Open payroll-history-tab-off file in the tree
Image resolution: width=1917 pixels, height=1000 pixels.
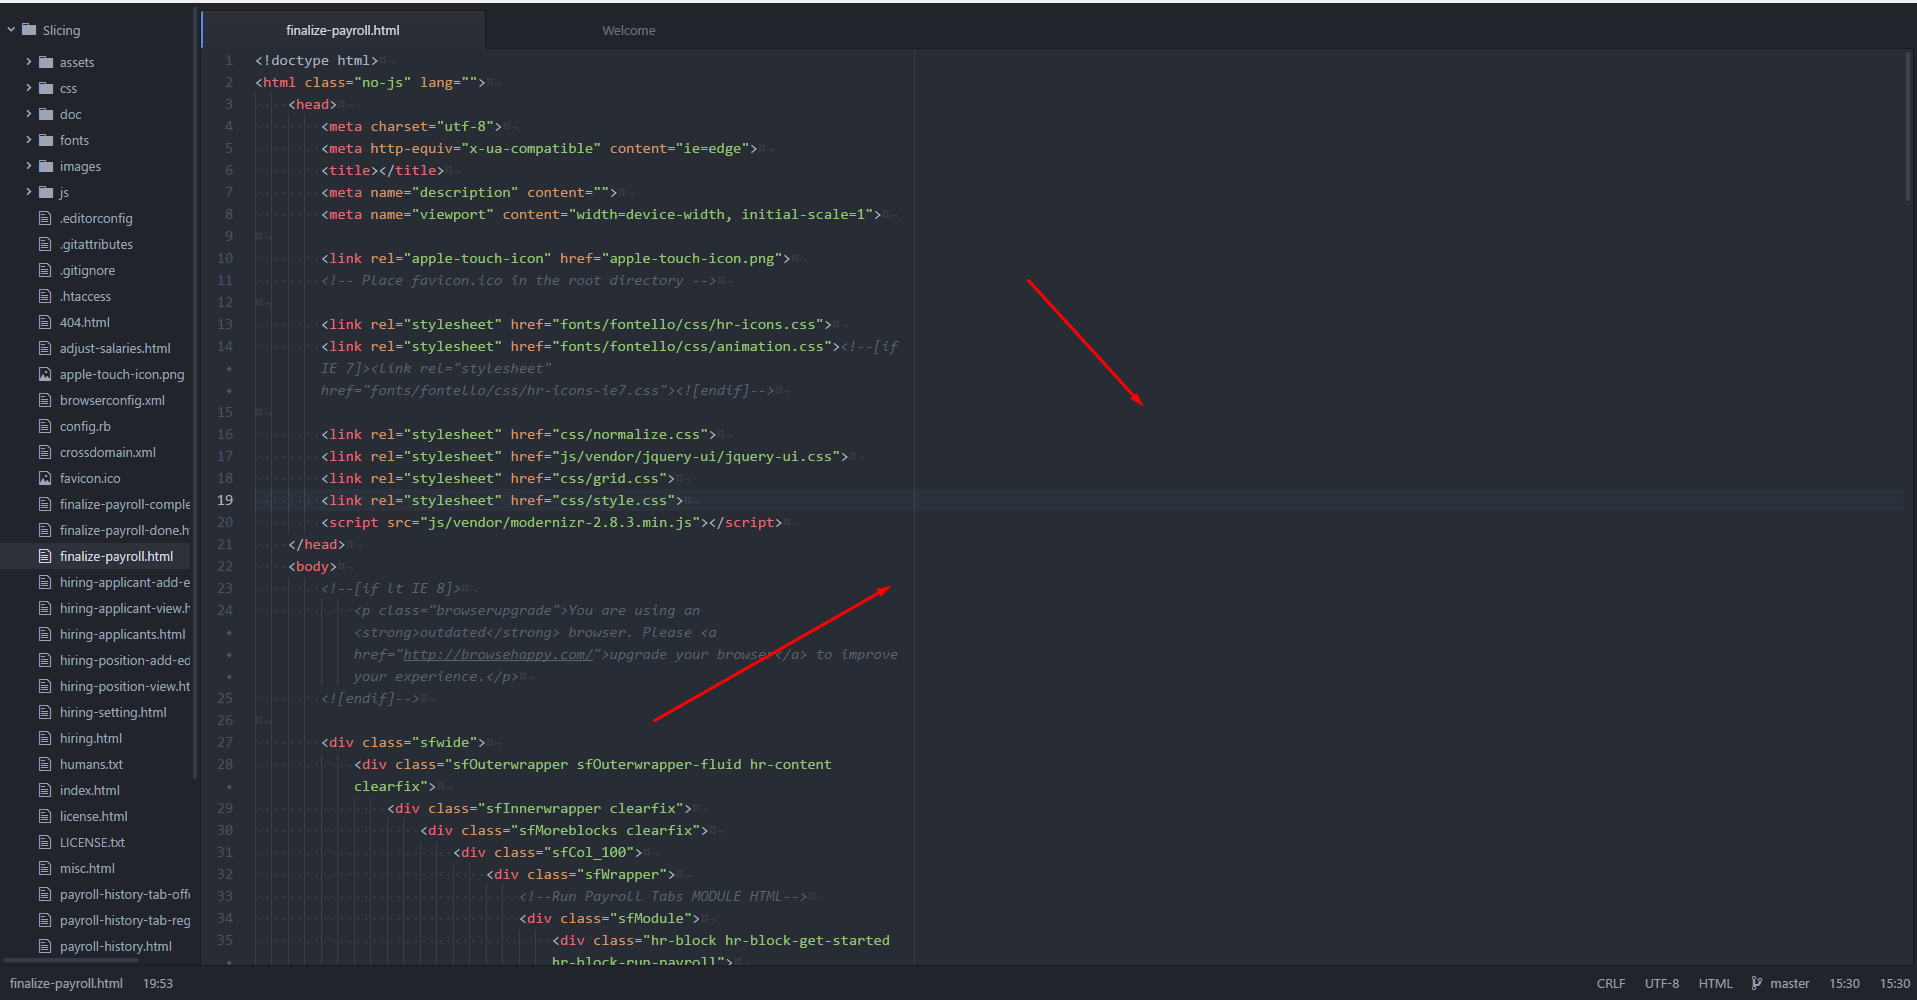pyautogui.click(x=125, y=894)
